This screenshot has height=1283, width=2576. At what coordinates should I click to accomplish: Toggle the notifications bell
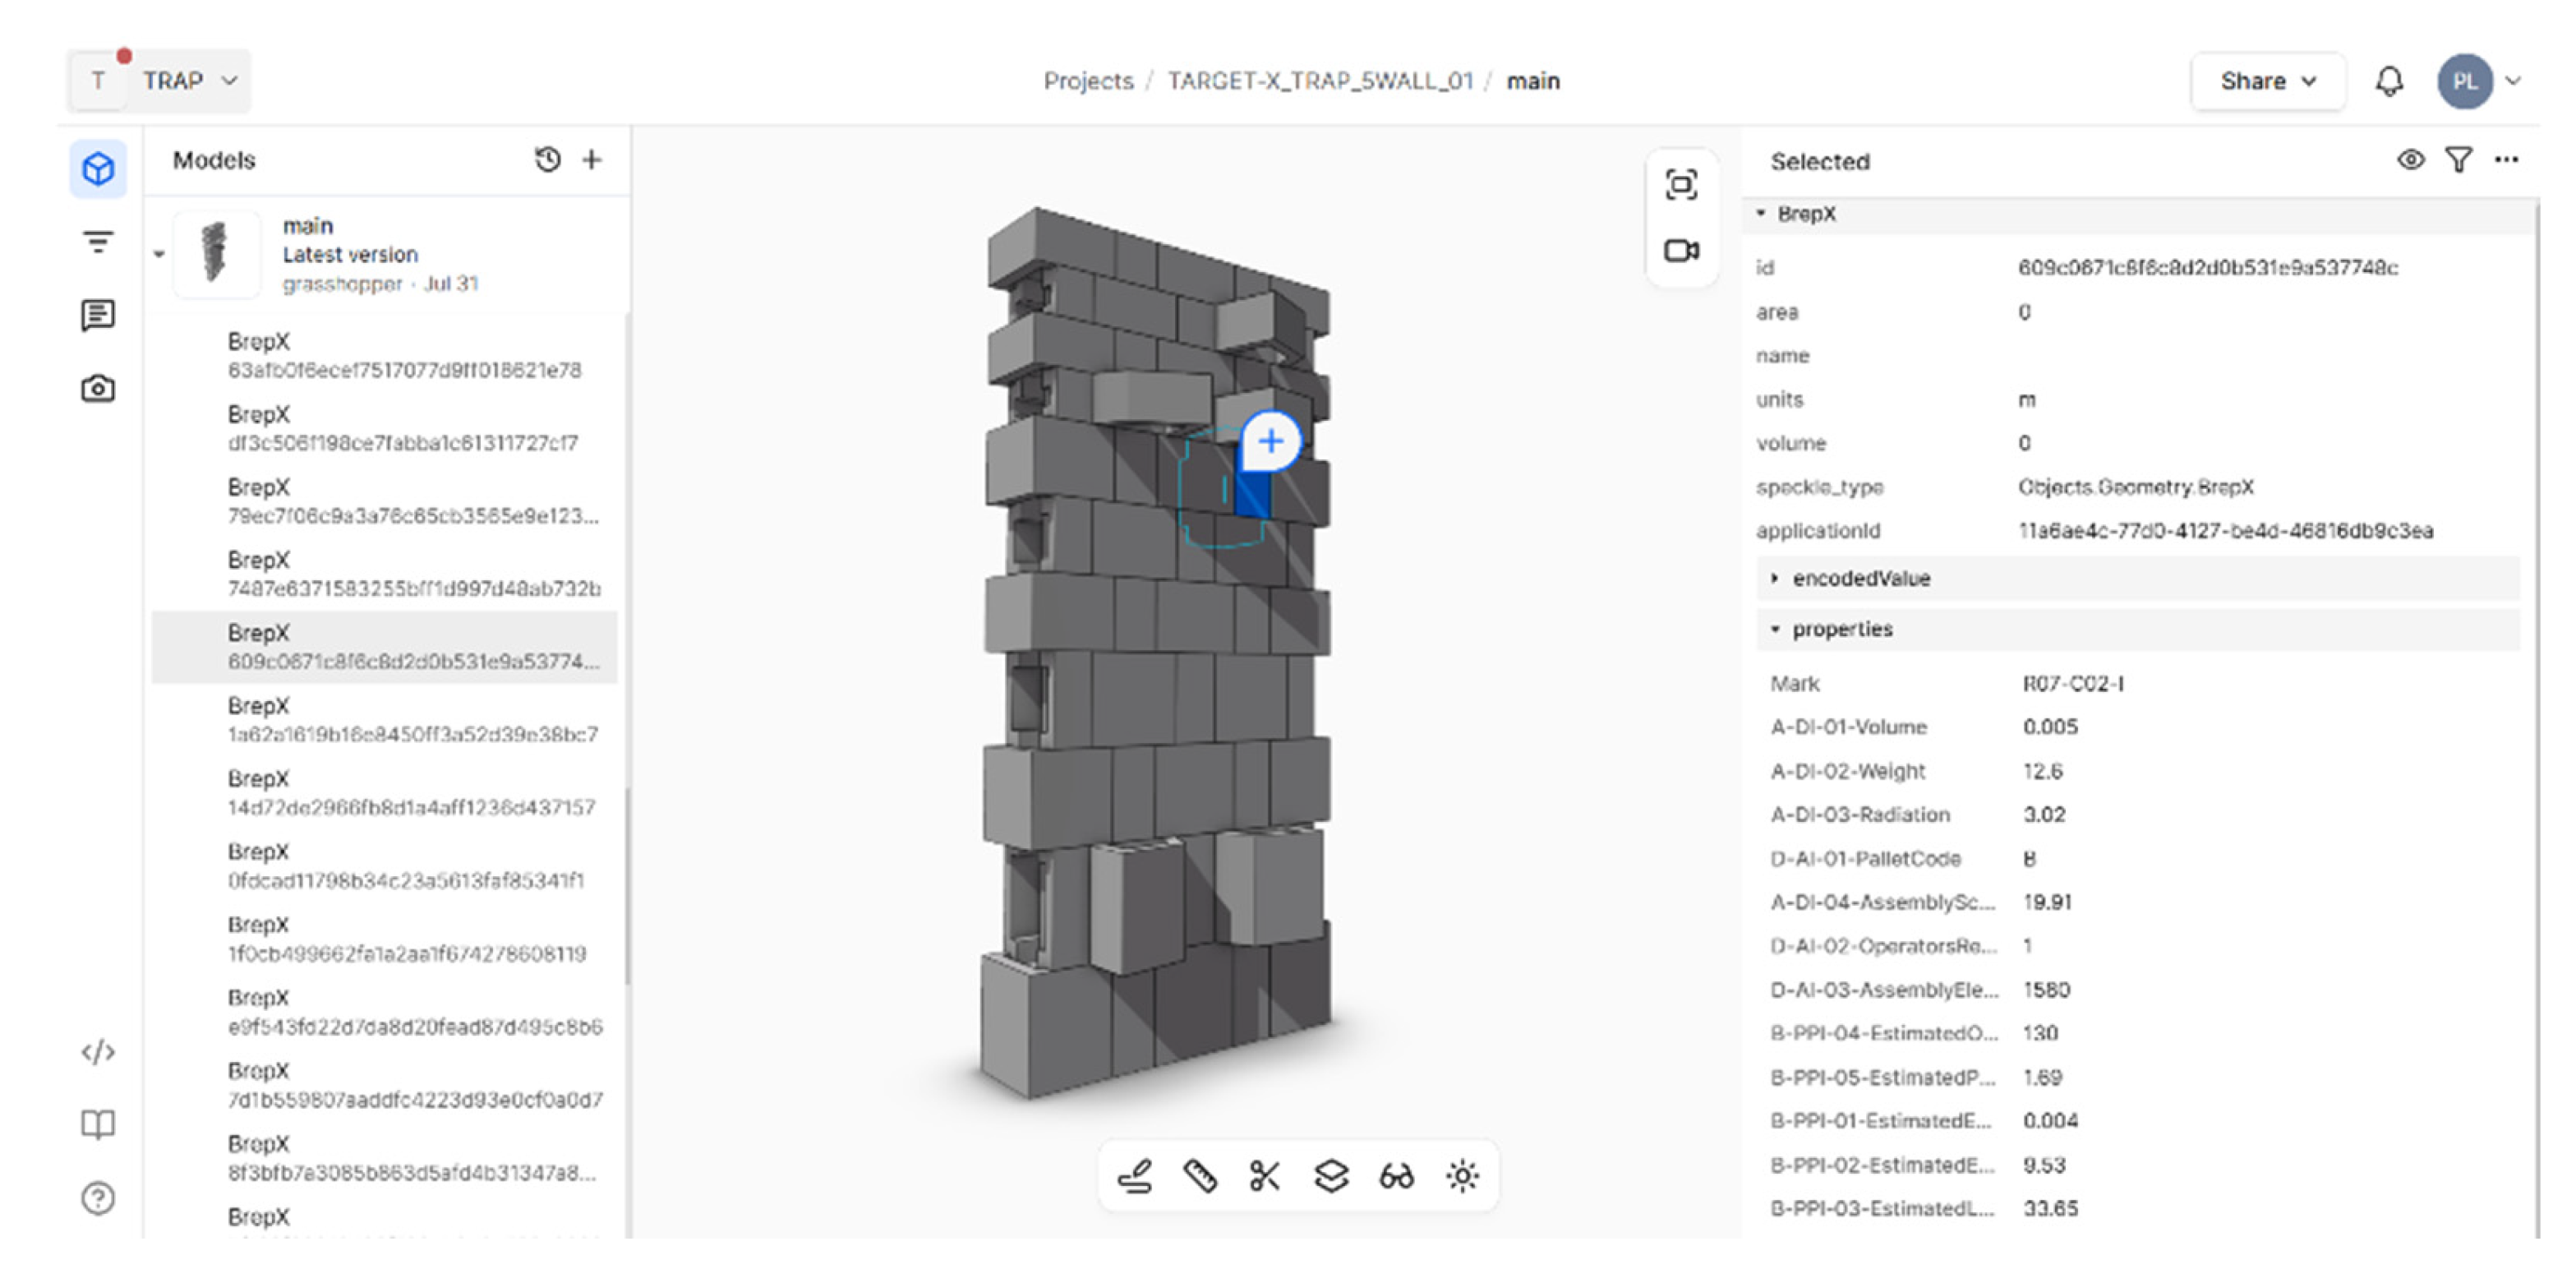coord(2391,81)
